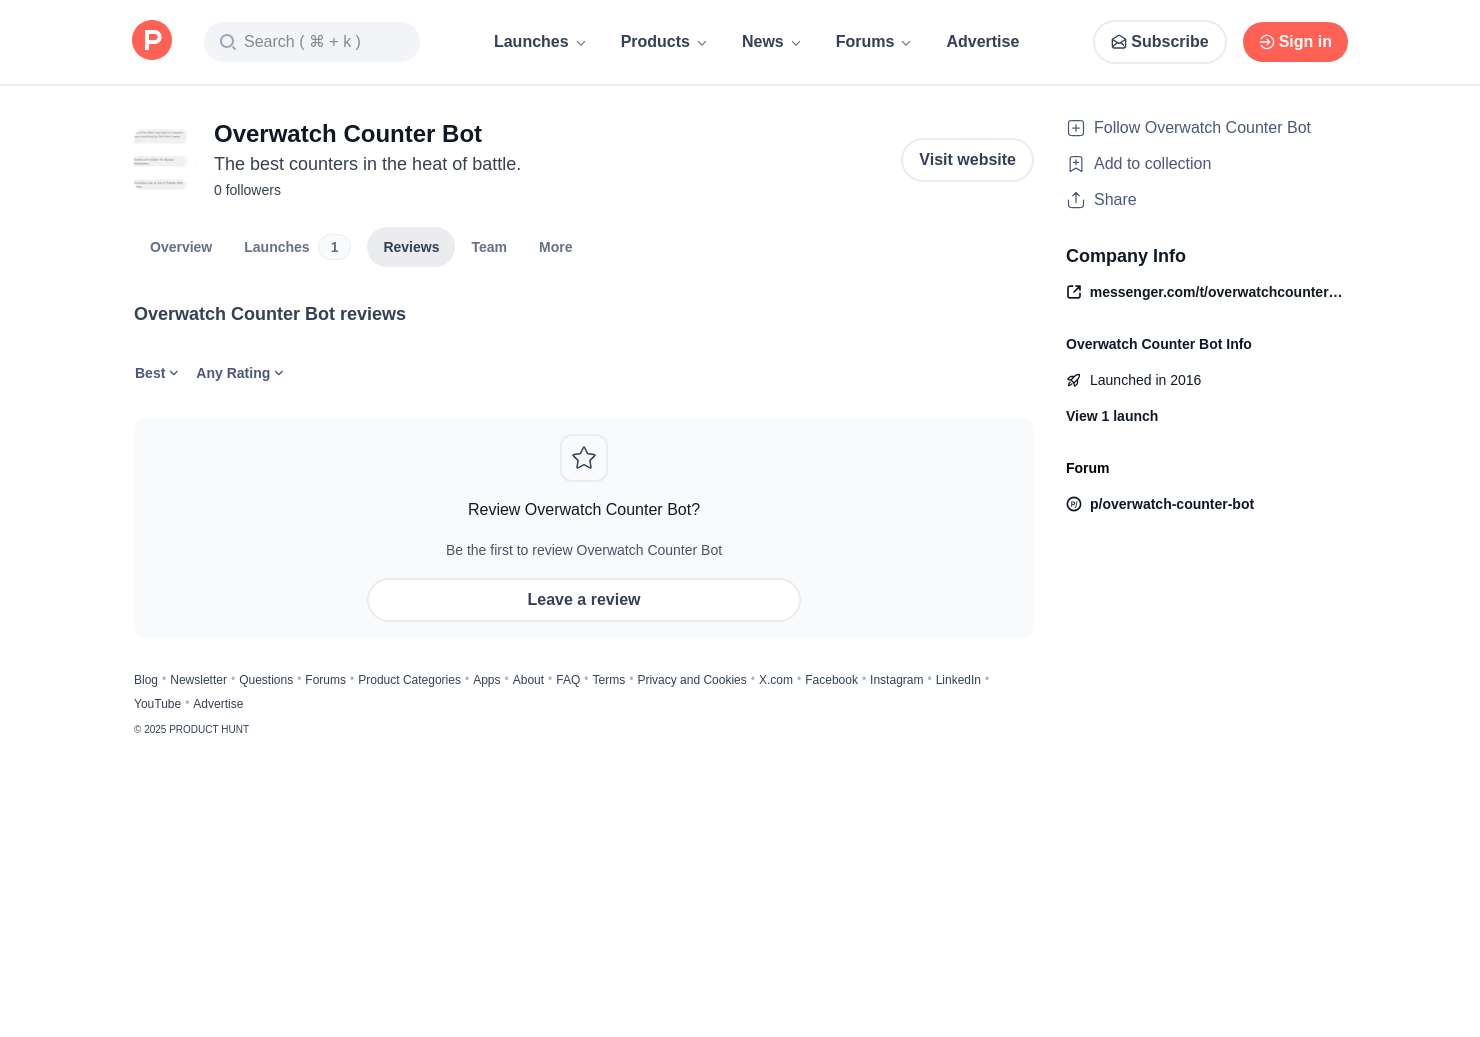Click the Launched in 2016 text
This screenshot has height=1037, width=1480.
pyautogui.click(x=1145, y=380)
